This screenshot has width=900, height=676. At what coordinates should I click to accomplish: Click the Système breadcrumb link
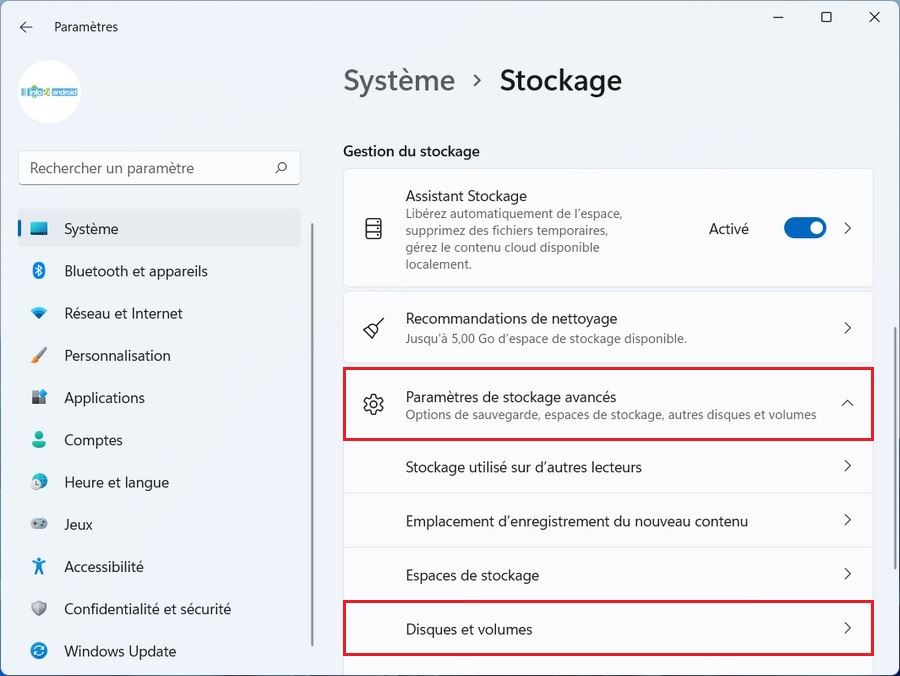399,81
